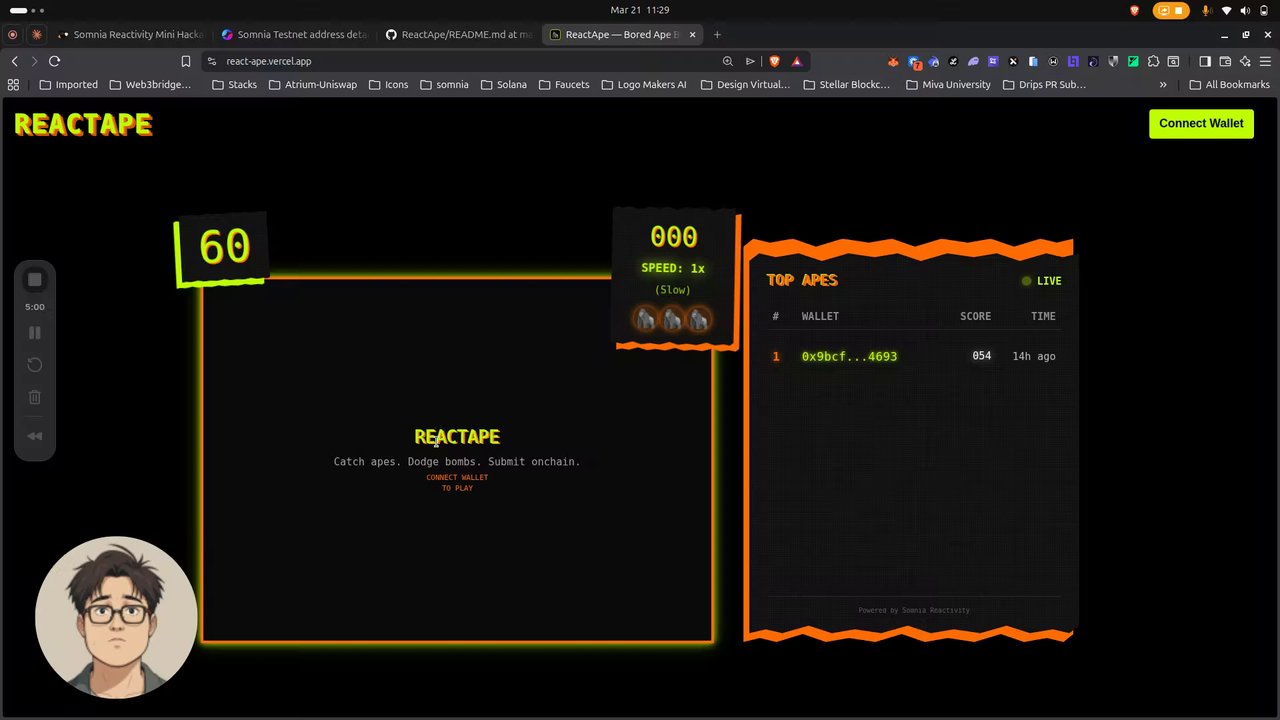1280x720 pixels.
Task: Click the SPEED: 1x label
Action: click(x=673, y=268)
